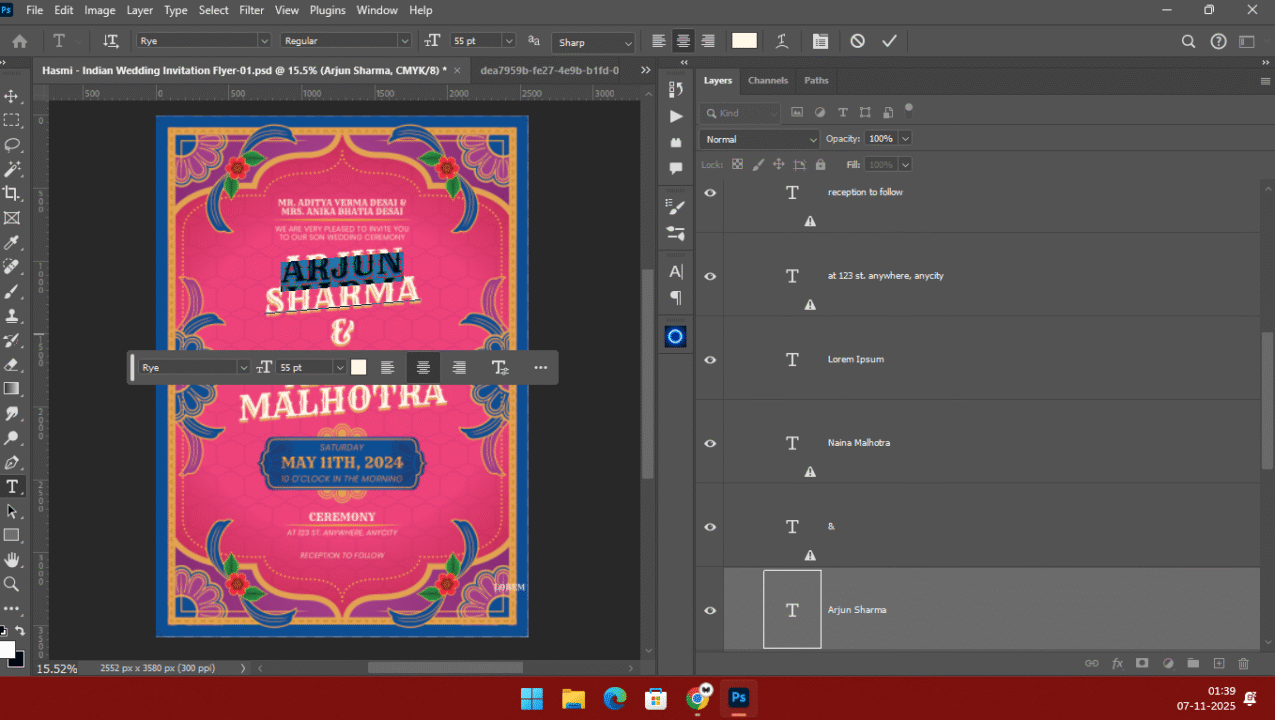Commit text edits with the checkmark
Image resolution: width=1275 pixels, height=720 pixels.
[x=889, y=41]
